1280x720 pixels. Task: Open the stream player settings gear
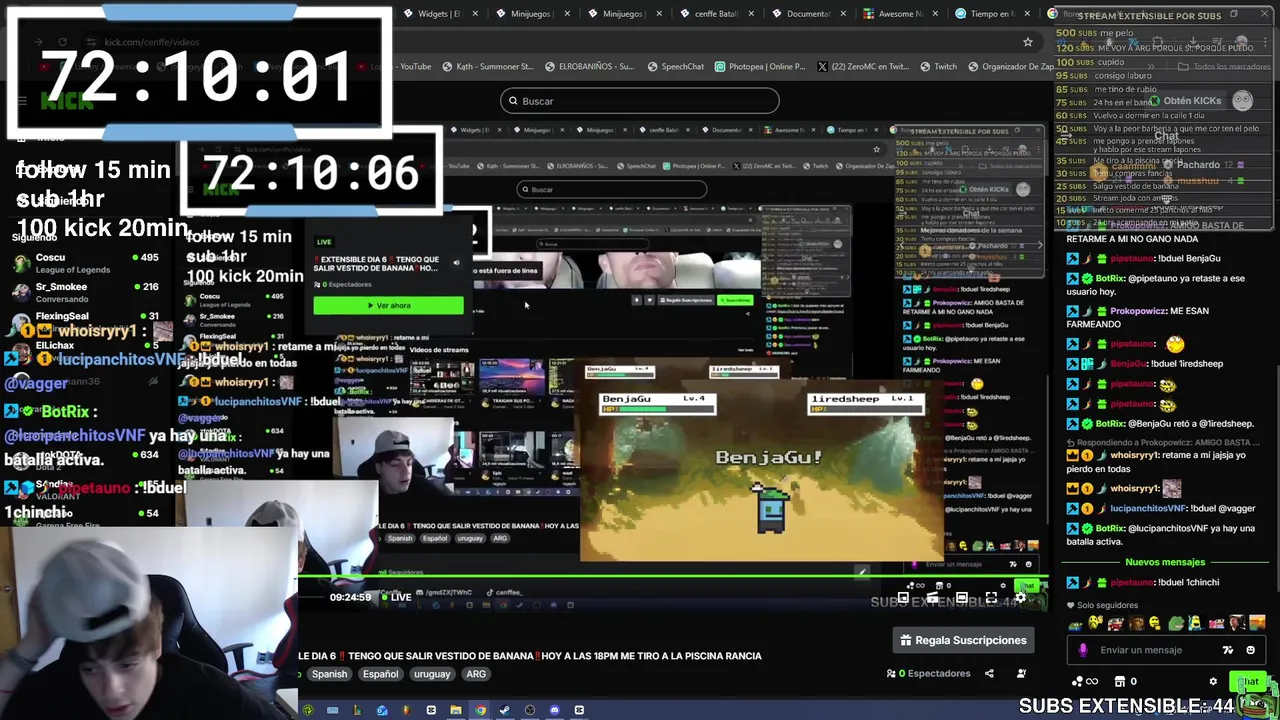pyautogui.click(x=1020, y=598)
